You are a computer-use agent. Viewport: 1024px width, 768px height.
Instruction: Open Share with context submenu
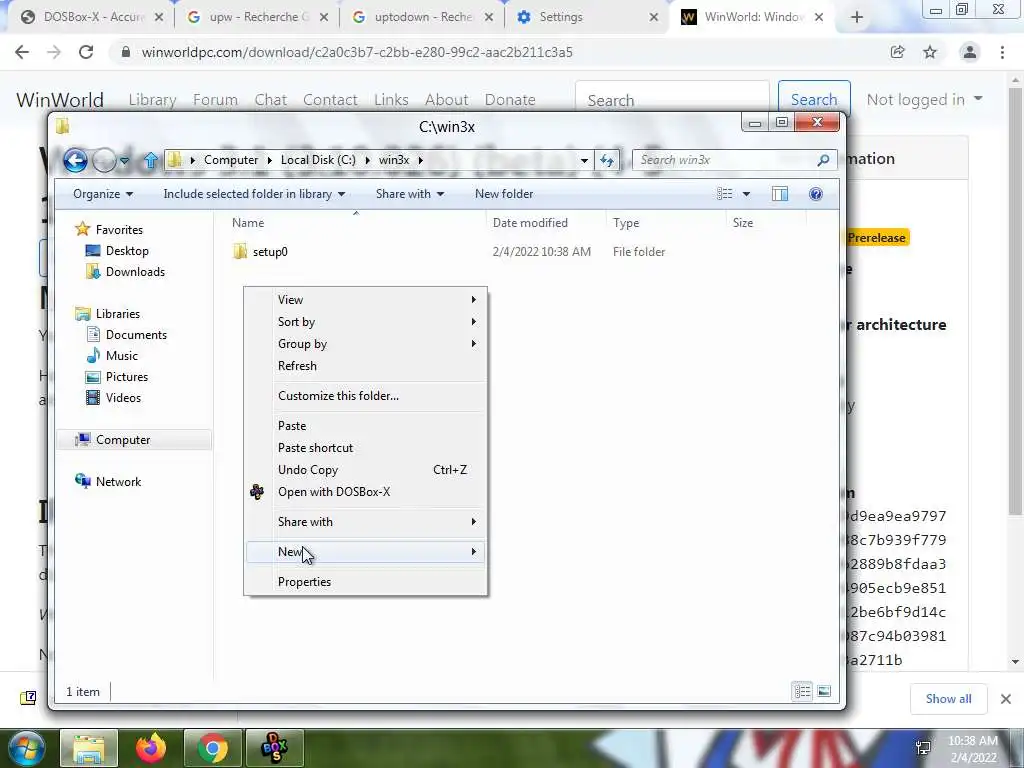[x=366, y=522]
